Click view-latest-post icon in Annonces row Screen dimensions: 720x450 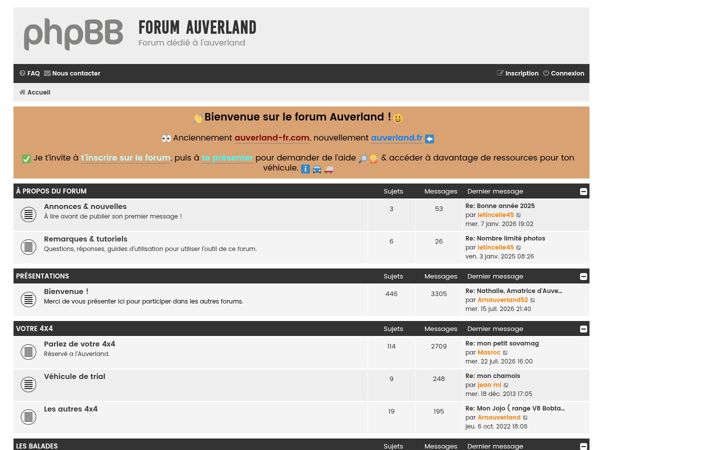click(519, 215)
